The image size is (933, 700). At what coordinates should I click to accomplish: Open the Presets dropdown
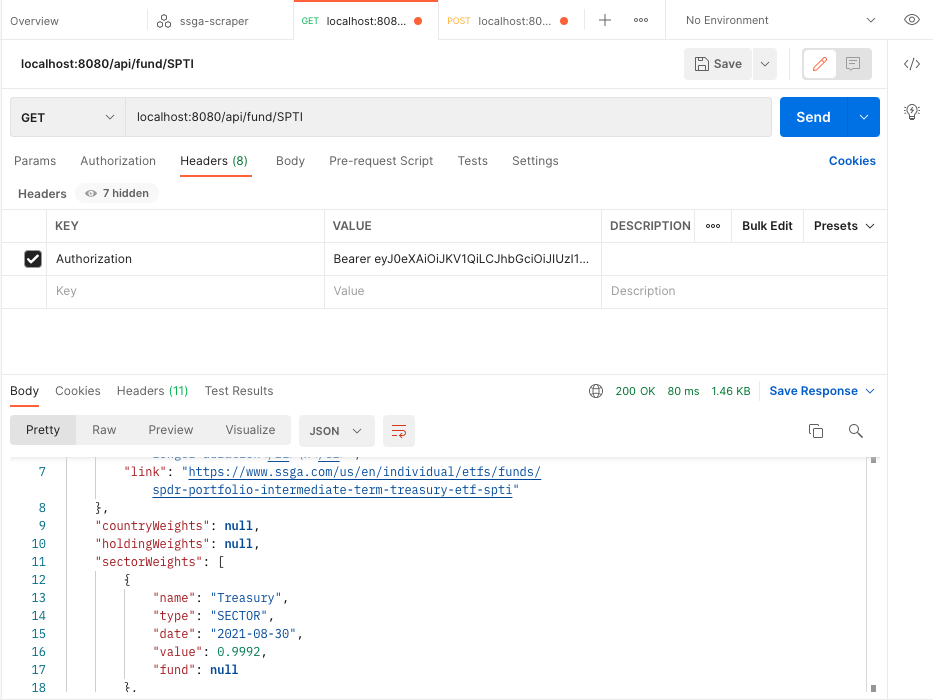click(844, 226)
